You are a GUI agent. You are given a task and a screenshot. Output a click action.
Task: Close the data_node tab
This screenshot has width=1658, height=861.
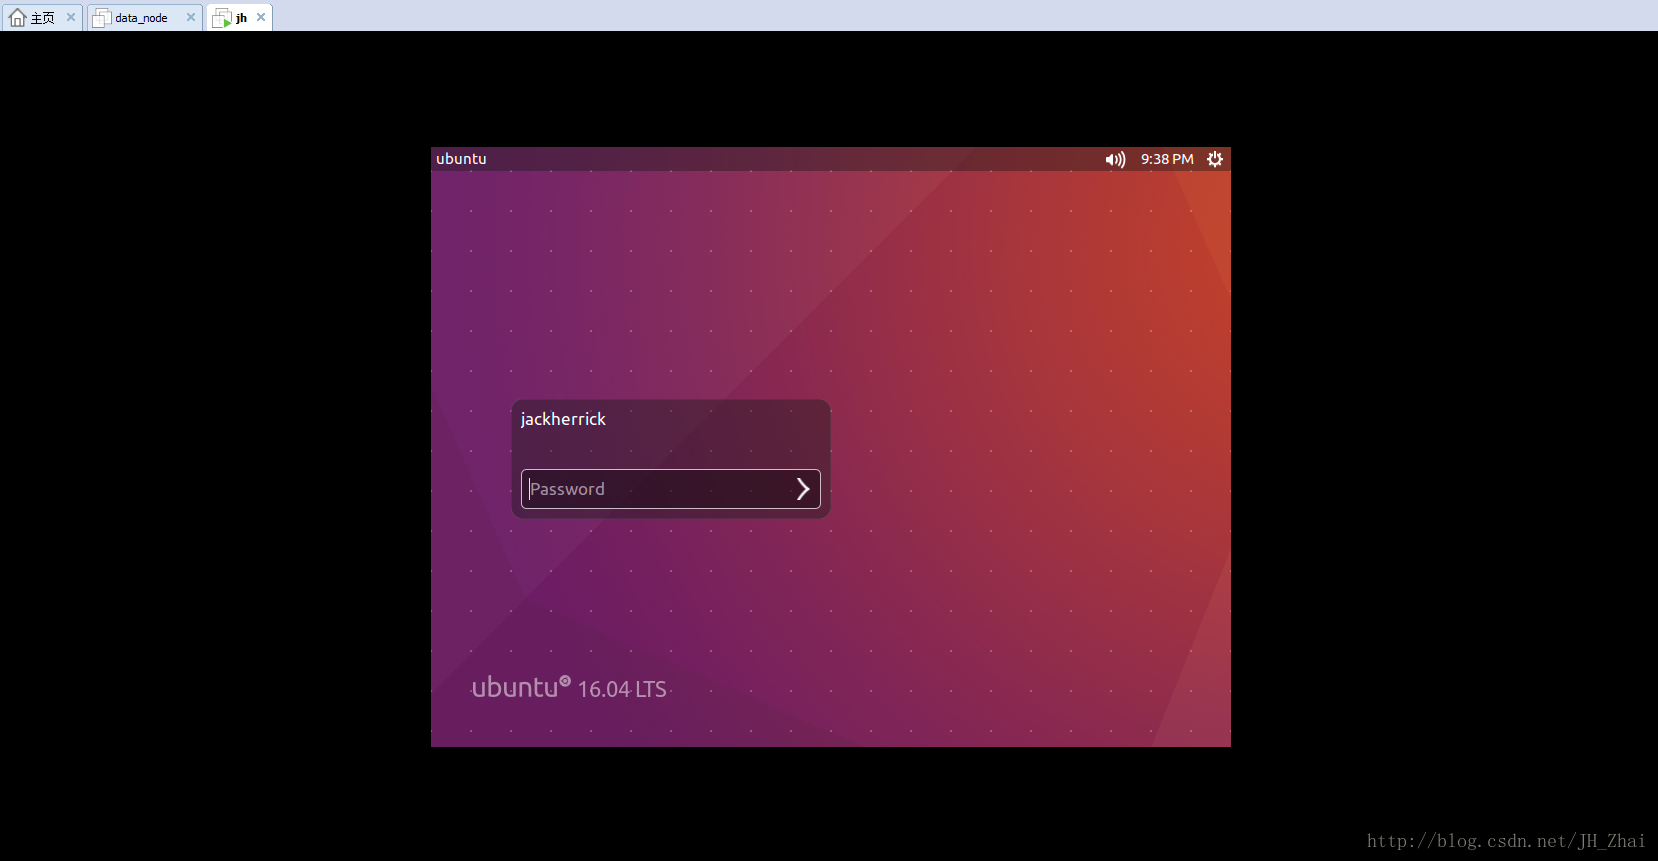191,17
